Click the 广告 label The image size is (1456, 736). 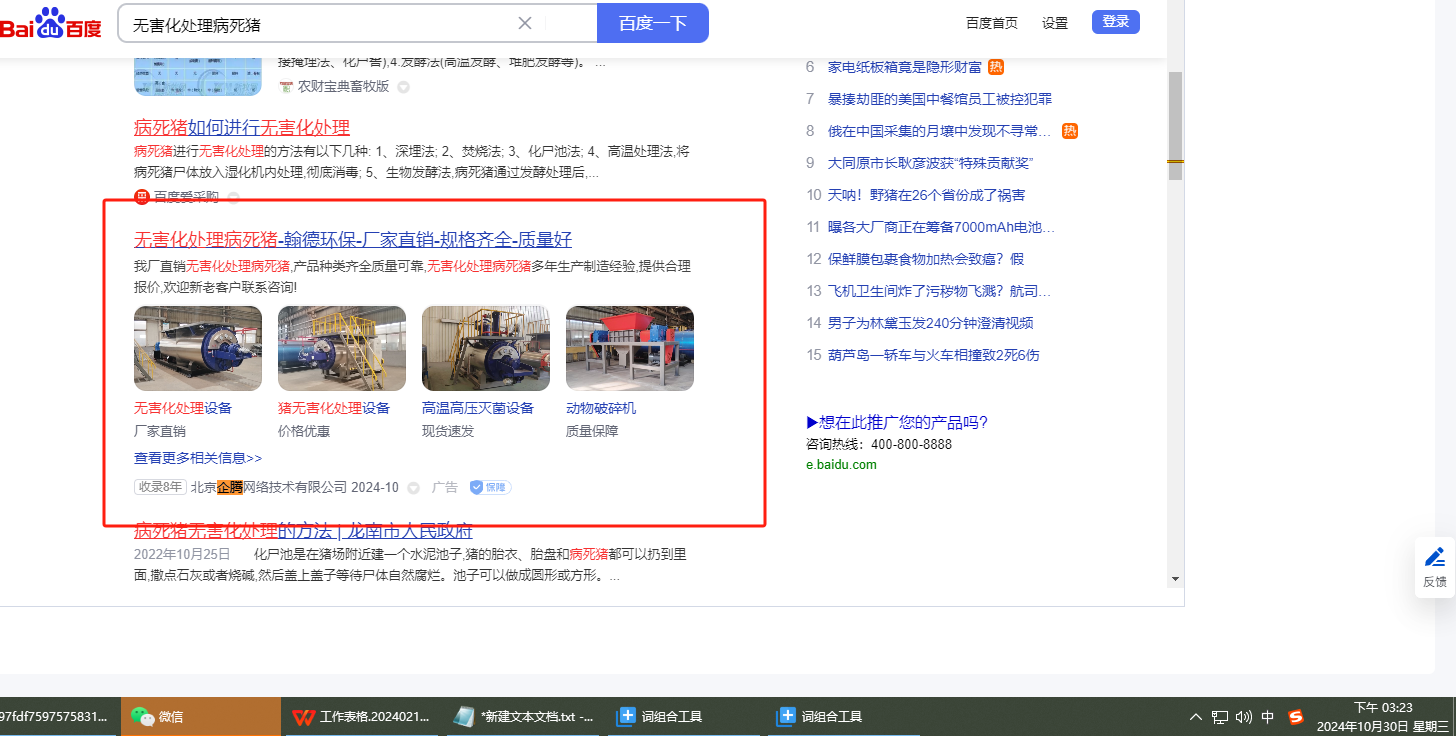point(445,487)
